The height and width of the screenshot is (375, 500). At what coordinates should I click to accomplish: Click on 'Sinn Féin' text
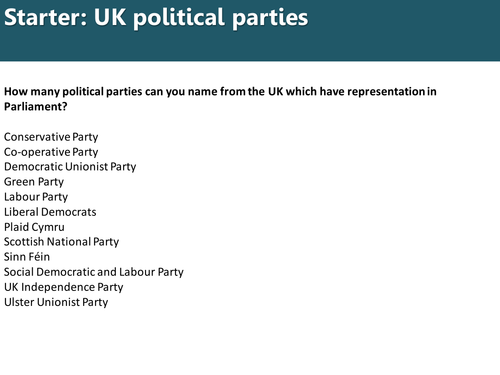click(x=27, y=257)
